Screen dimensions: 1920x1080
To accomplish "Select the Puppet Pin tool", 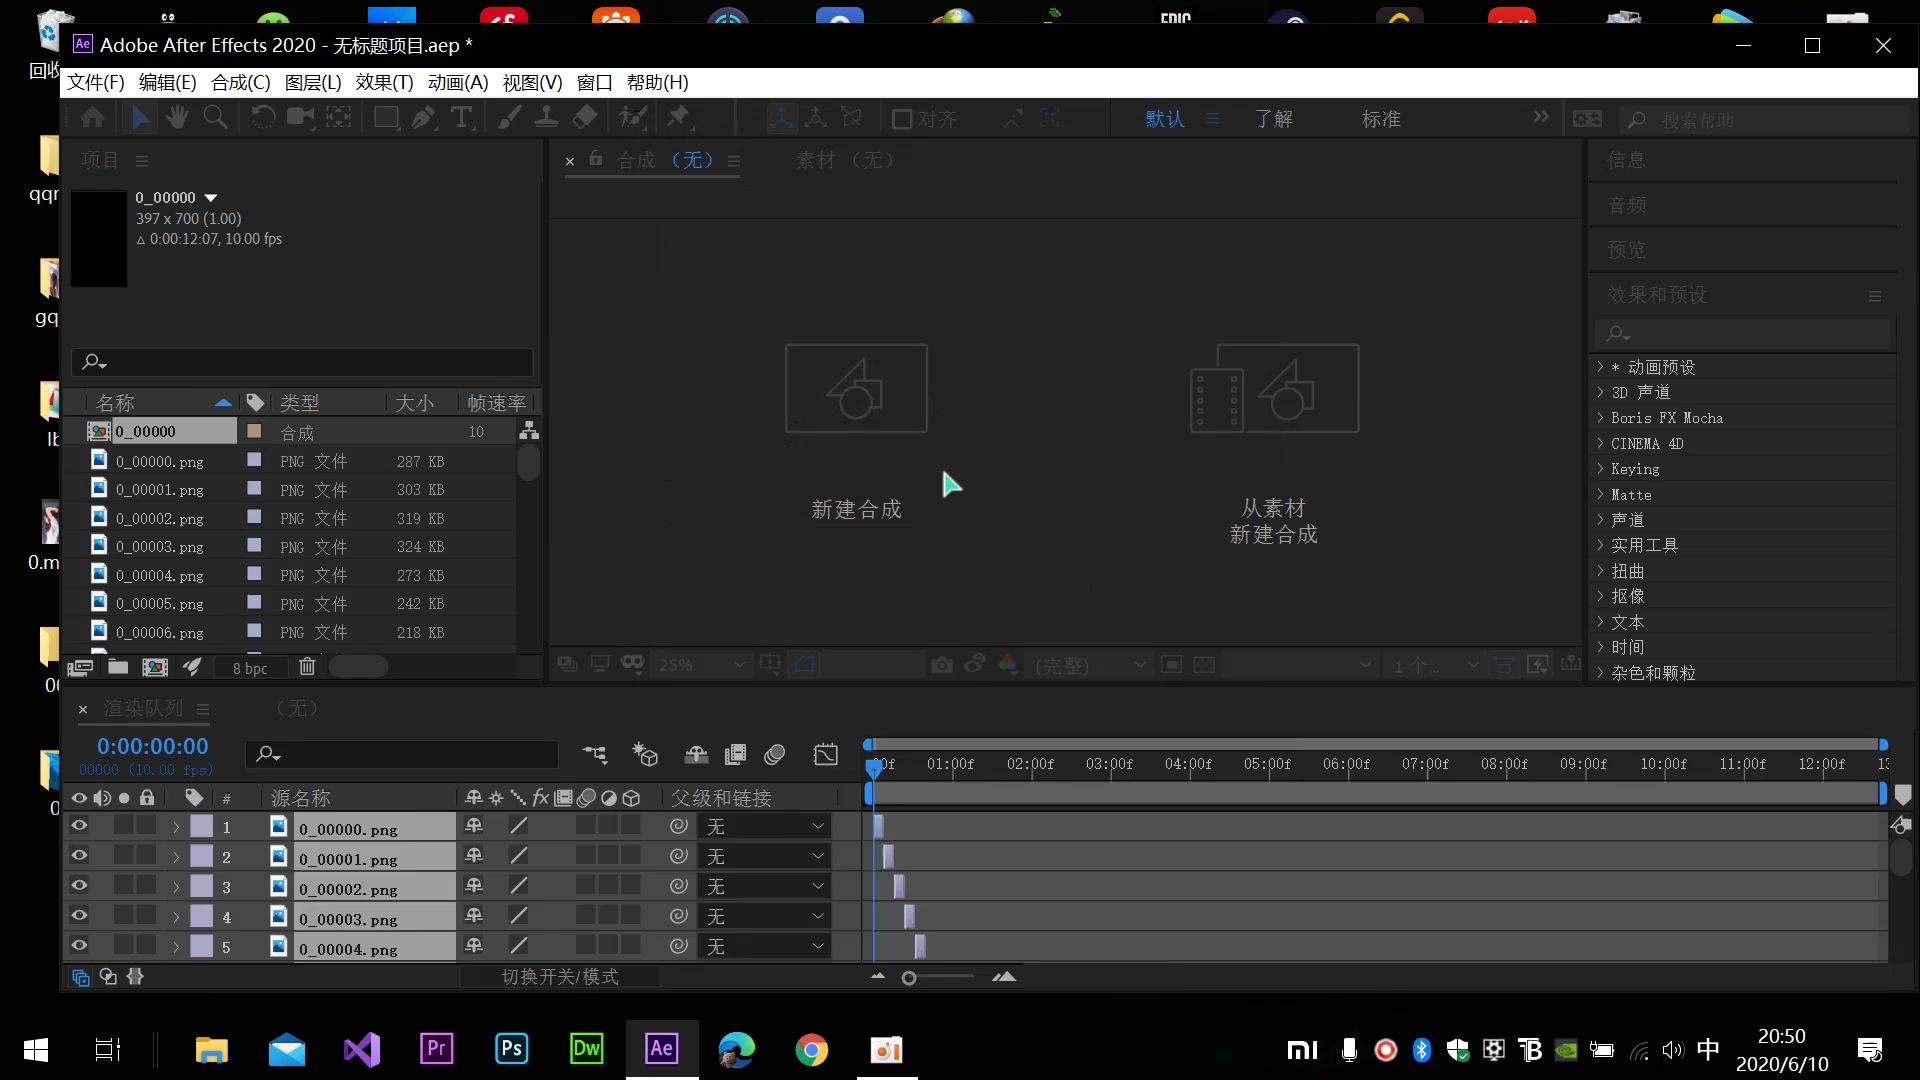I will pos(679,118).
